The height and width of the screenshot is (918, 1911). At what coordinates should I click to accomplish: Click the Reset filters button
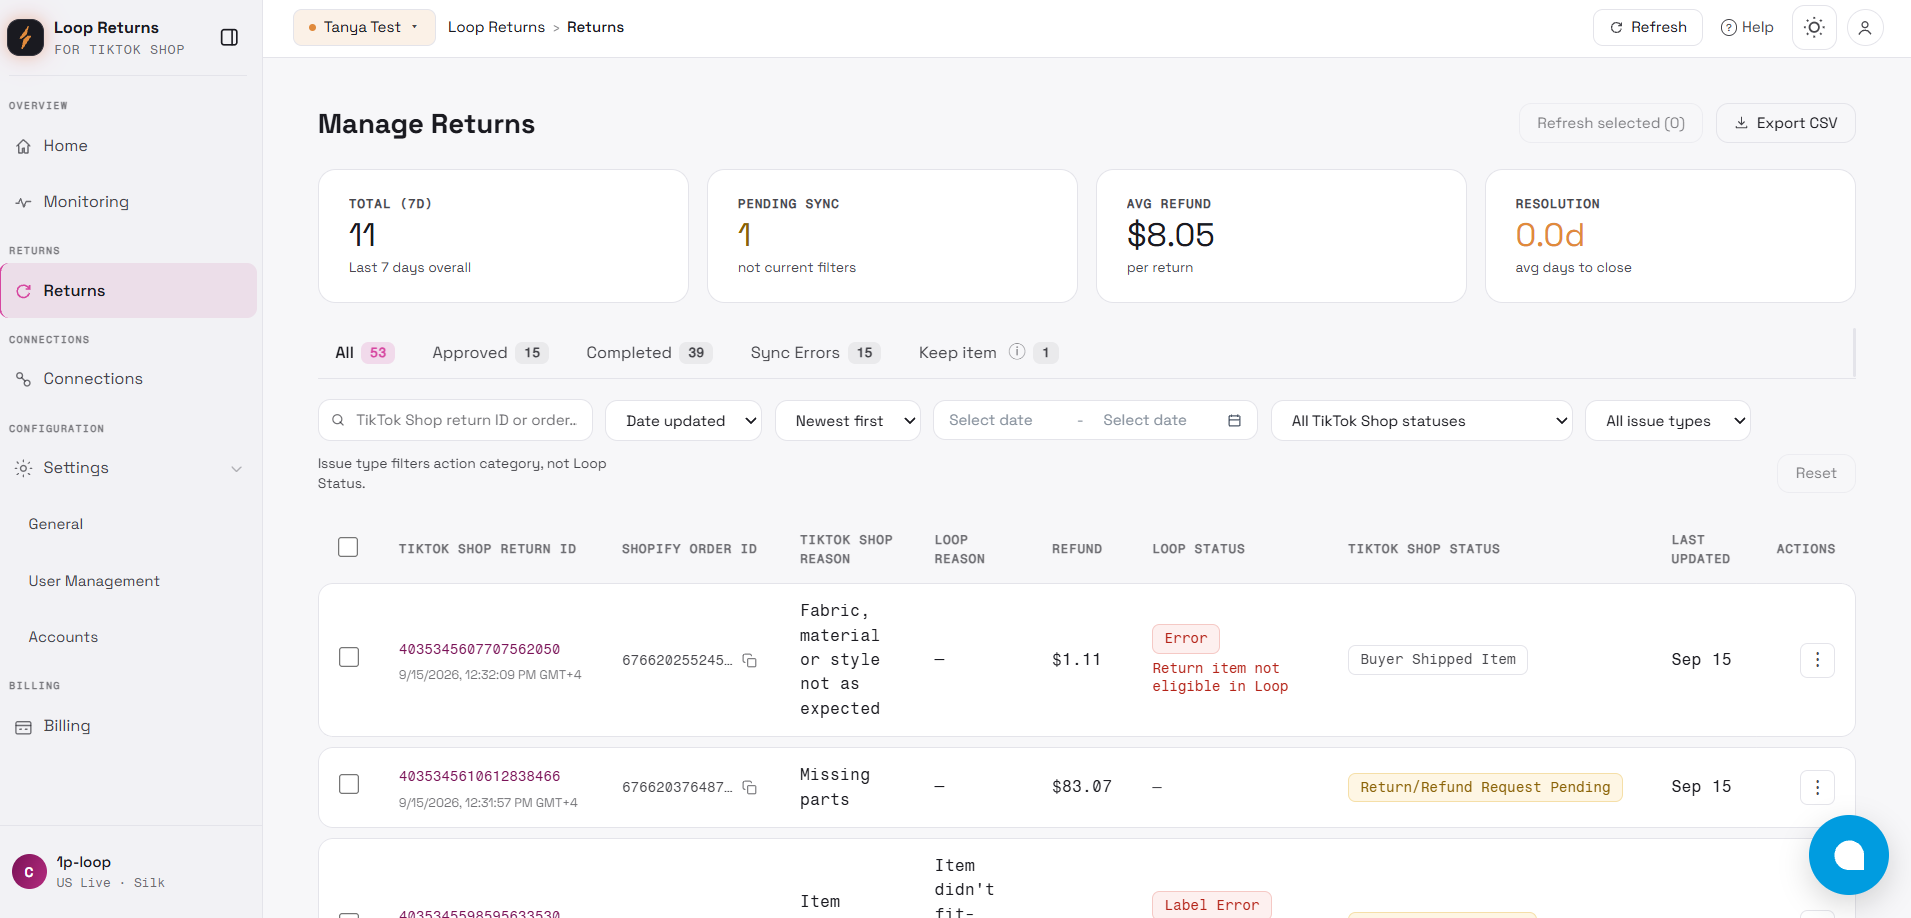[x=1816, y=473]
